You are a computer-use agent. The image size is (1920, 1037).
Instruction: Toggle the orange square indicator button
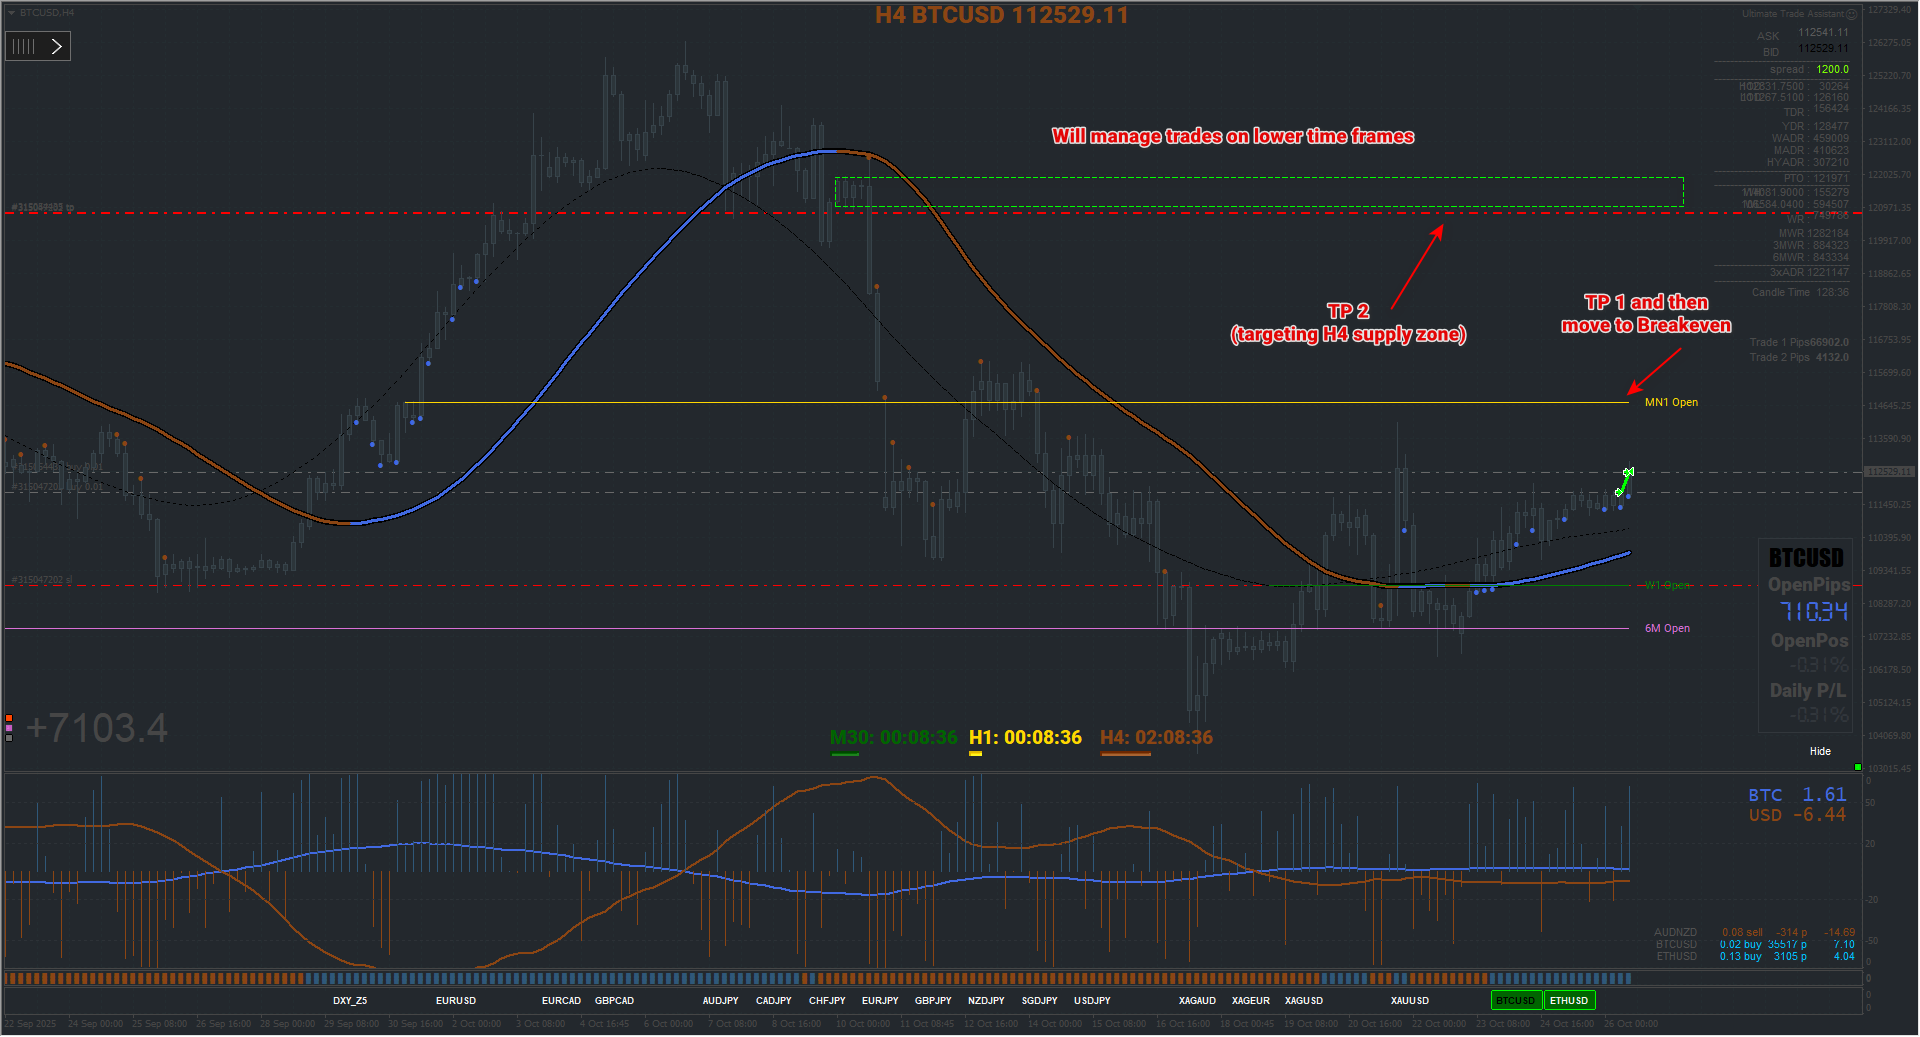pos(9,718)
